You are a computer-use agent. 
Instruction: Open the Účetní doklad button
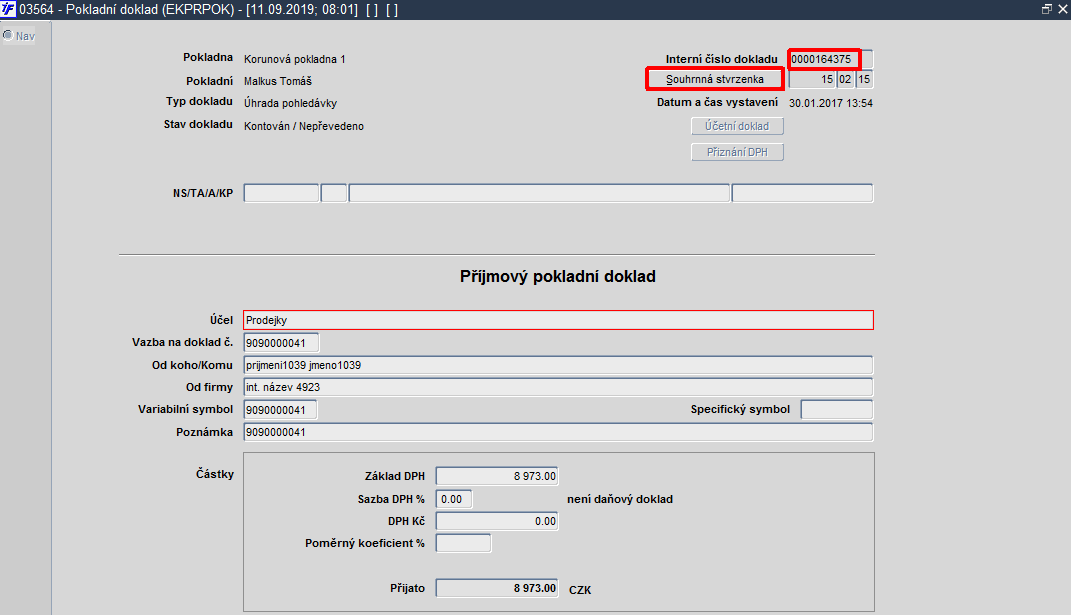pos(737,126)
